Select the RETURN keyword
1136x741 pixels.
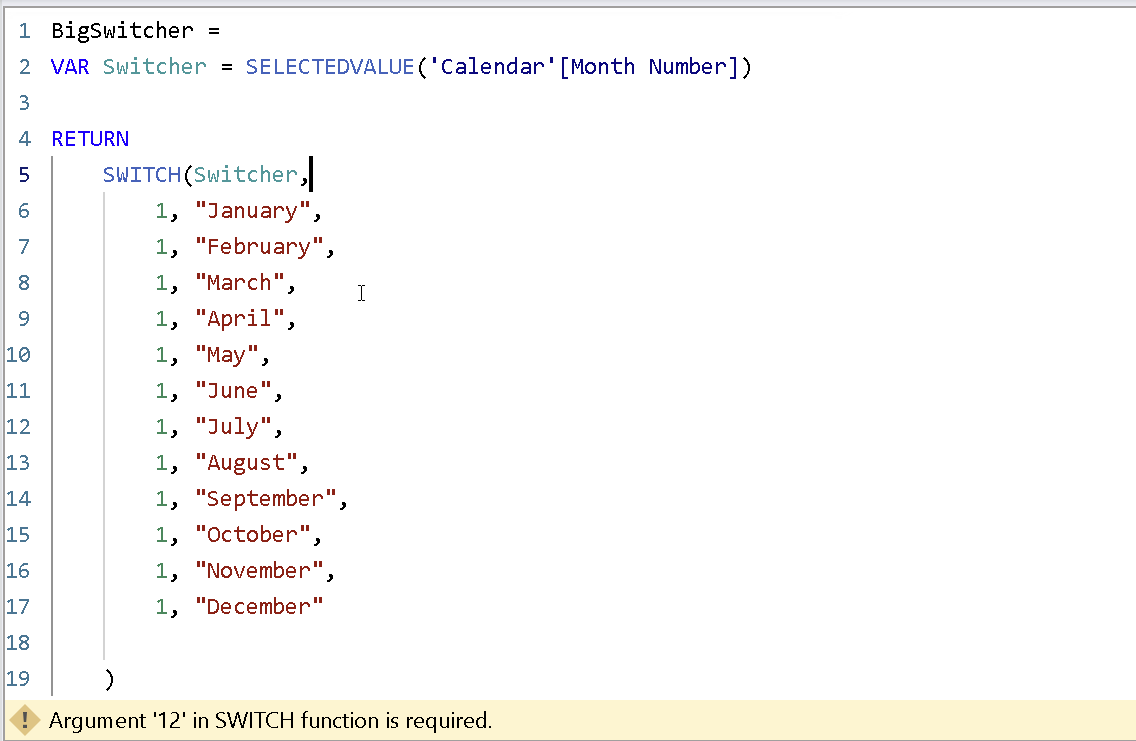click(89, 138)
